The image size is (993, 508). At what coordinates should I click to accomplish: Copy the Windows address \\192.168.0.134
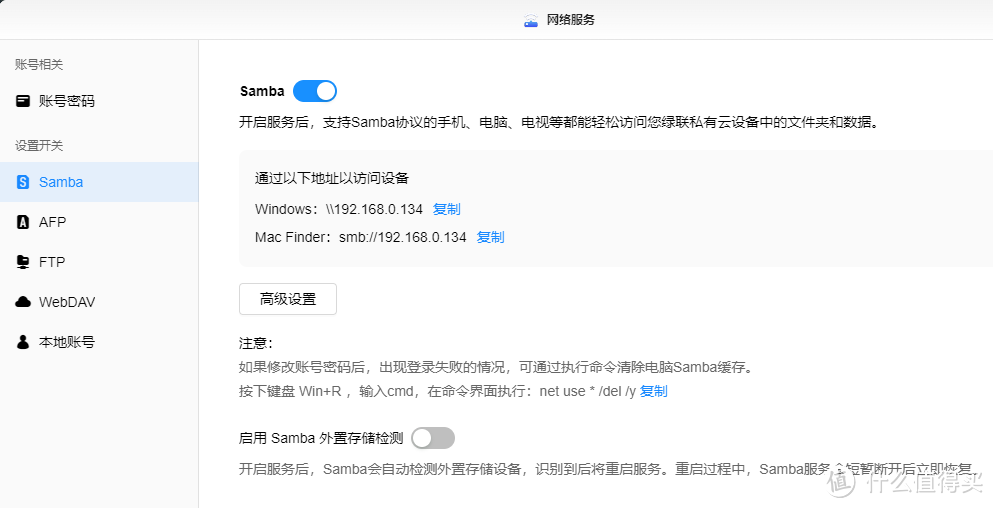pyautogui.click(x=446, y=209)
